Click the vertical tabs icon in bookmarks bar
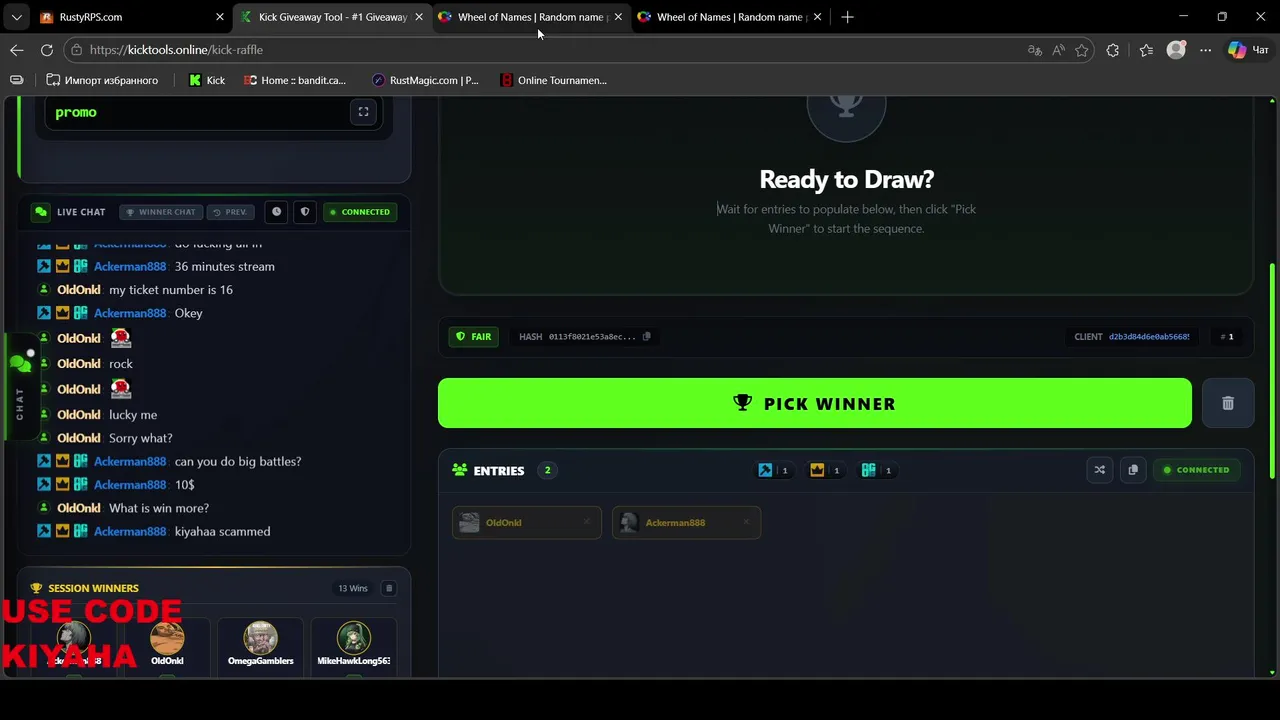This screenshot has height=720, width=1280. click(x=17, y=80)
